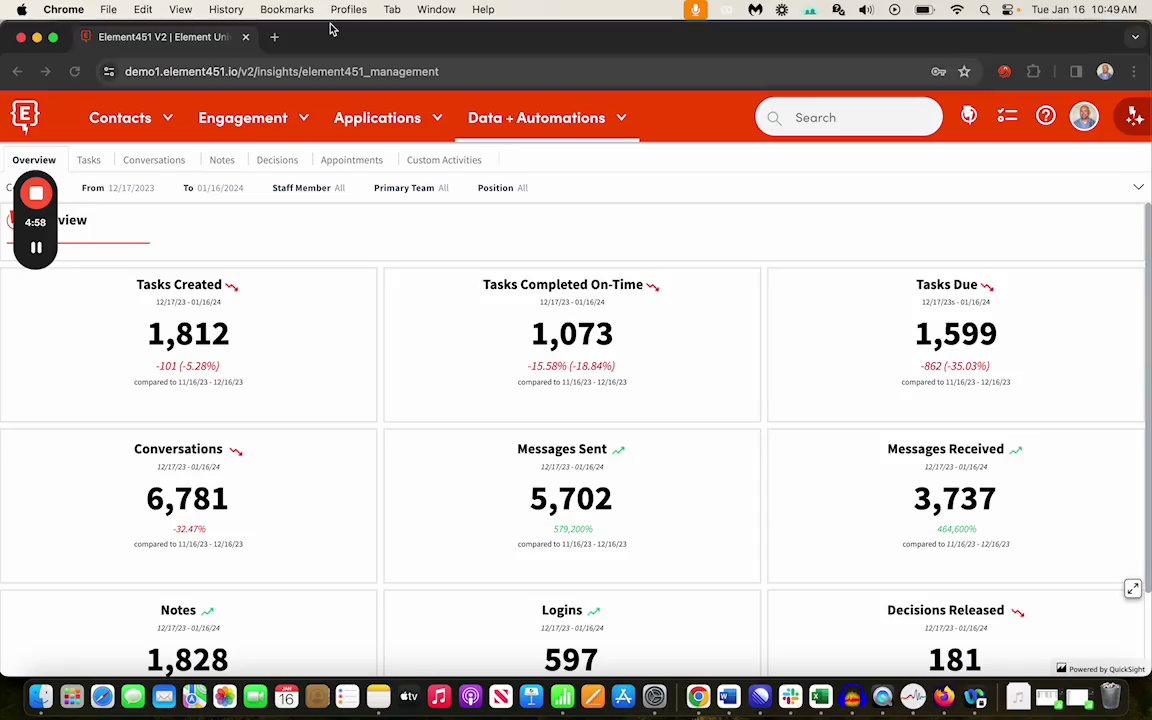Switch to the Conversations tab
The width and height of the screenshot is (1152, 720).
154,159
